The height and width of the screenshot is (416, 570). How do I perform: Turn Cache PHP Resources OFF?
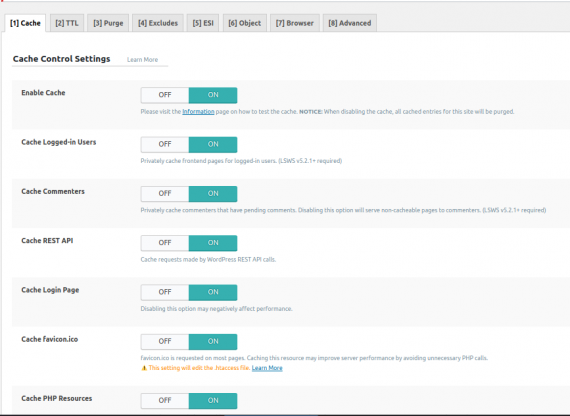pos(165,400)
